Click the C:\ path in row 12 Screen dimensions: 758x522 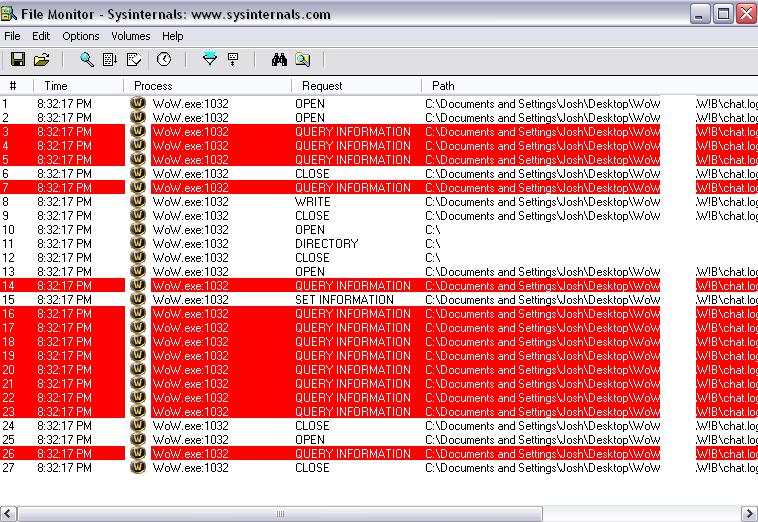pyautogui.click(x=433, y=258)
